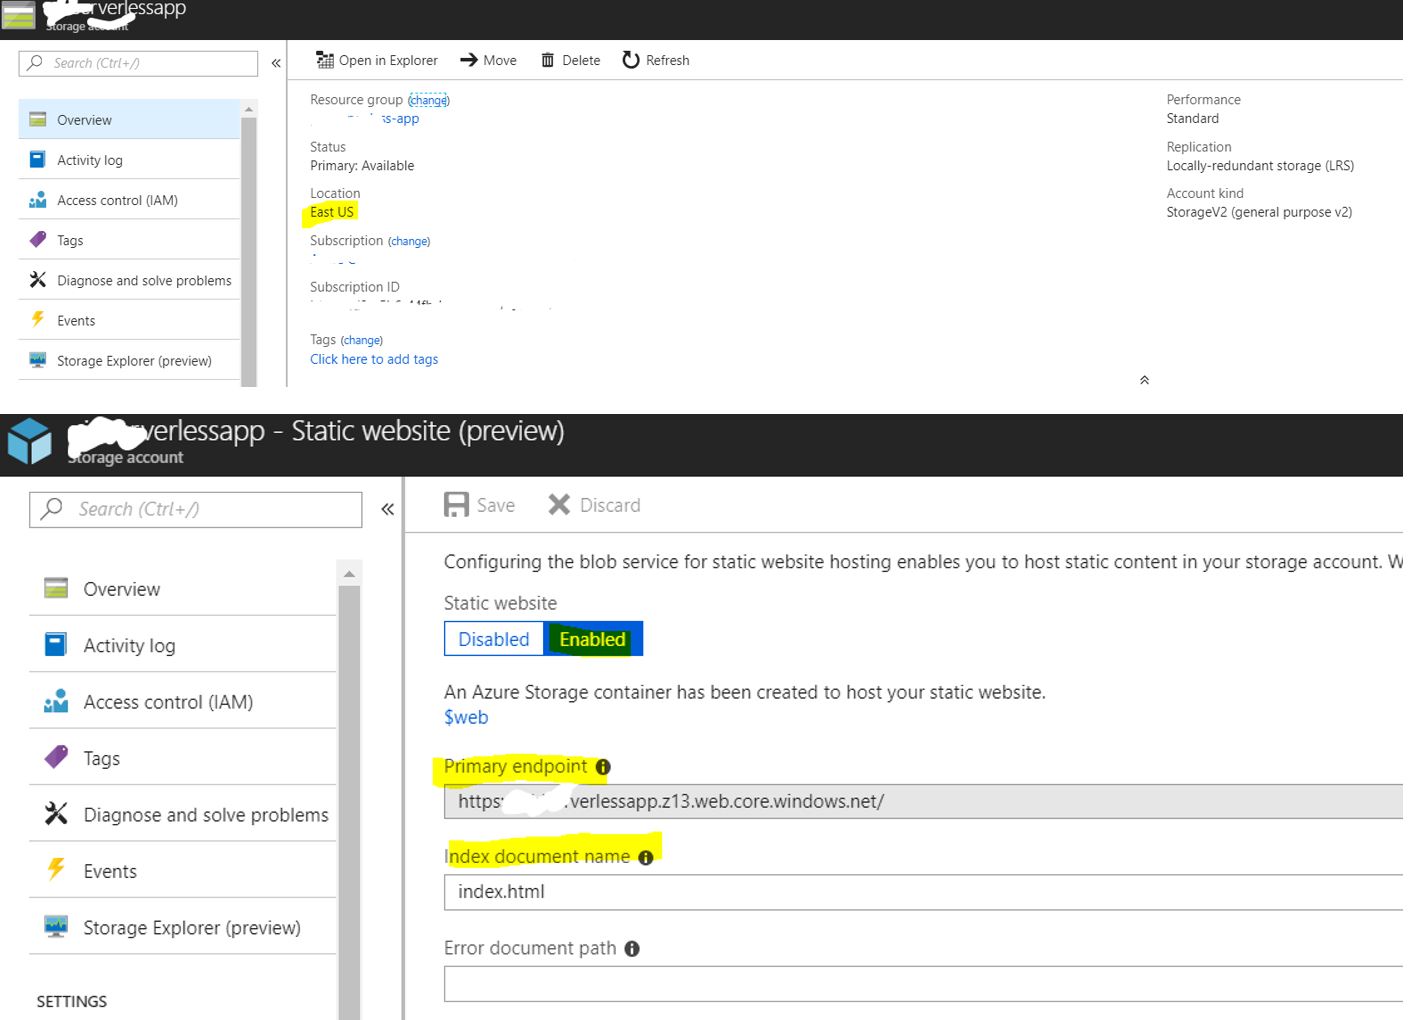Image resolution: width=1409 pixels, height=1020 pixels.
Task: Click the Primary endpoint info icon
Action: click(603, 767)
